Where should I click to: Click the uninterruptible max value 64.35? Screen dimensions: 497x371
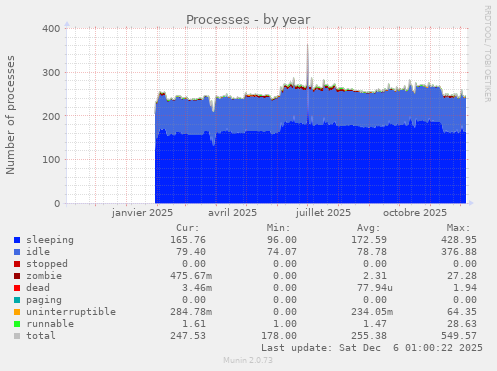(462, 312)
